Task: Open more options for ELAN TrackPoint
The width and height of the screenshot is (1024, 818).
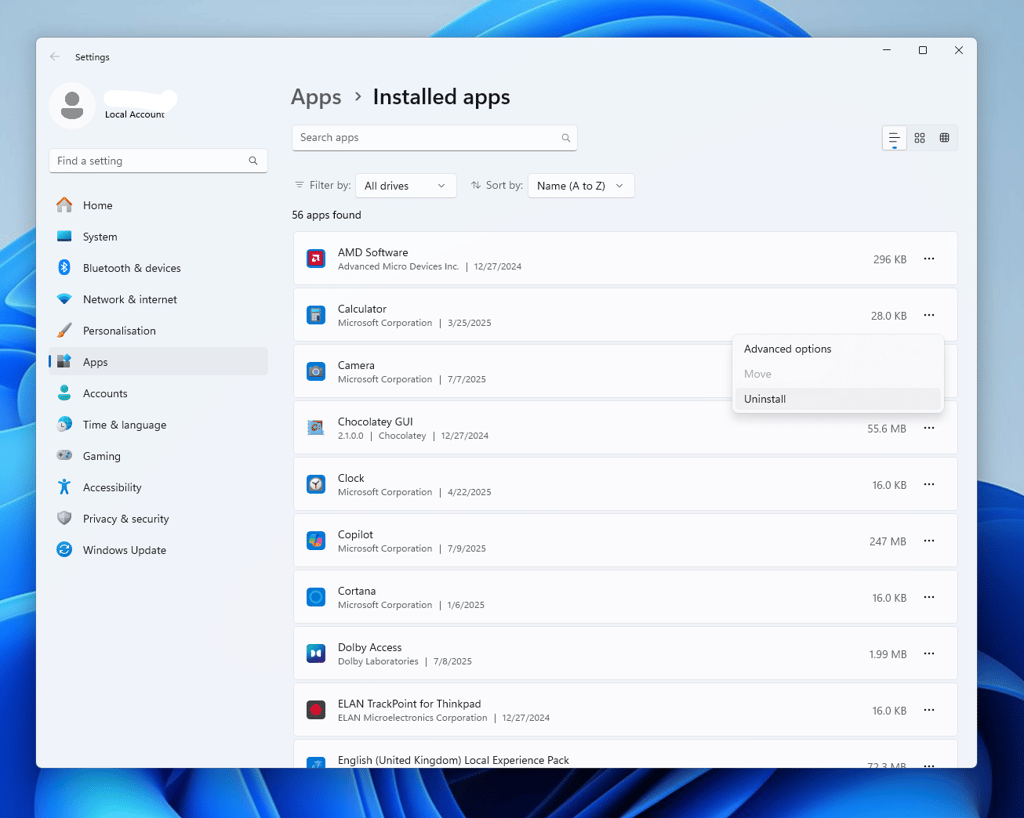Action: (x=929, y=710)
